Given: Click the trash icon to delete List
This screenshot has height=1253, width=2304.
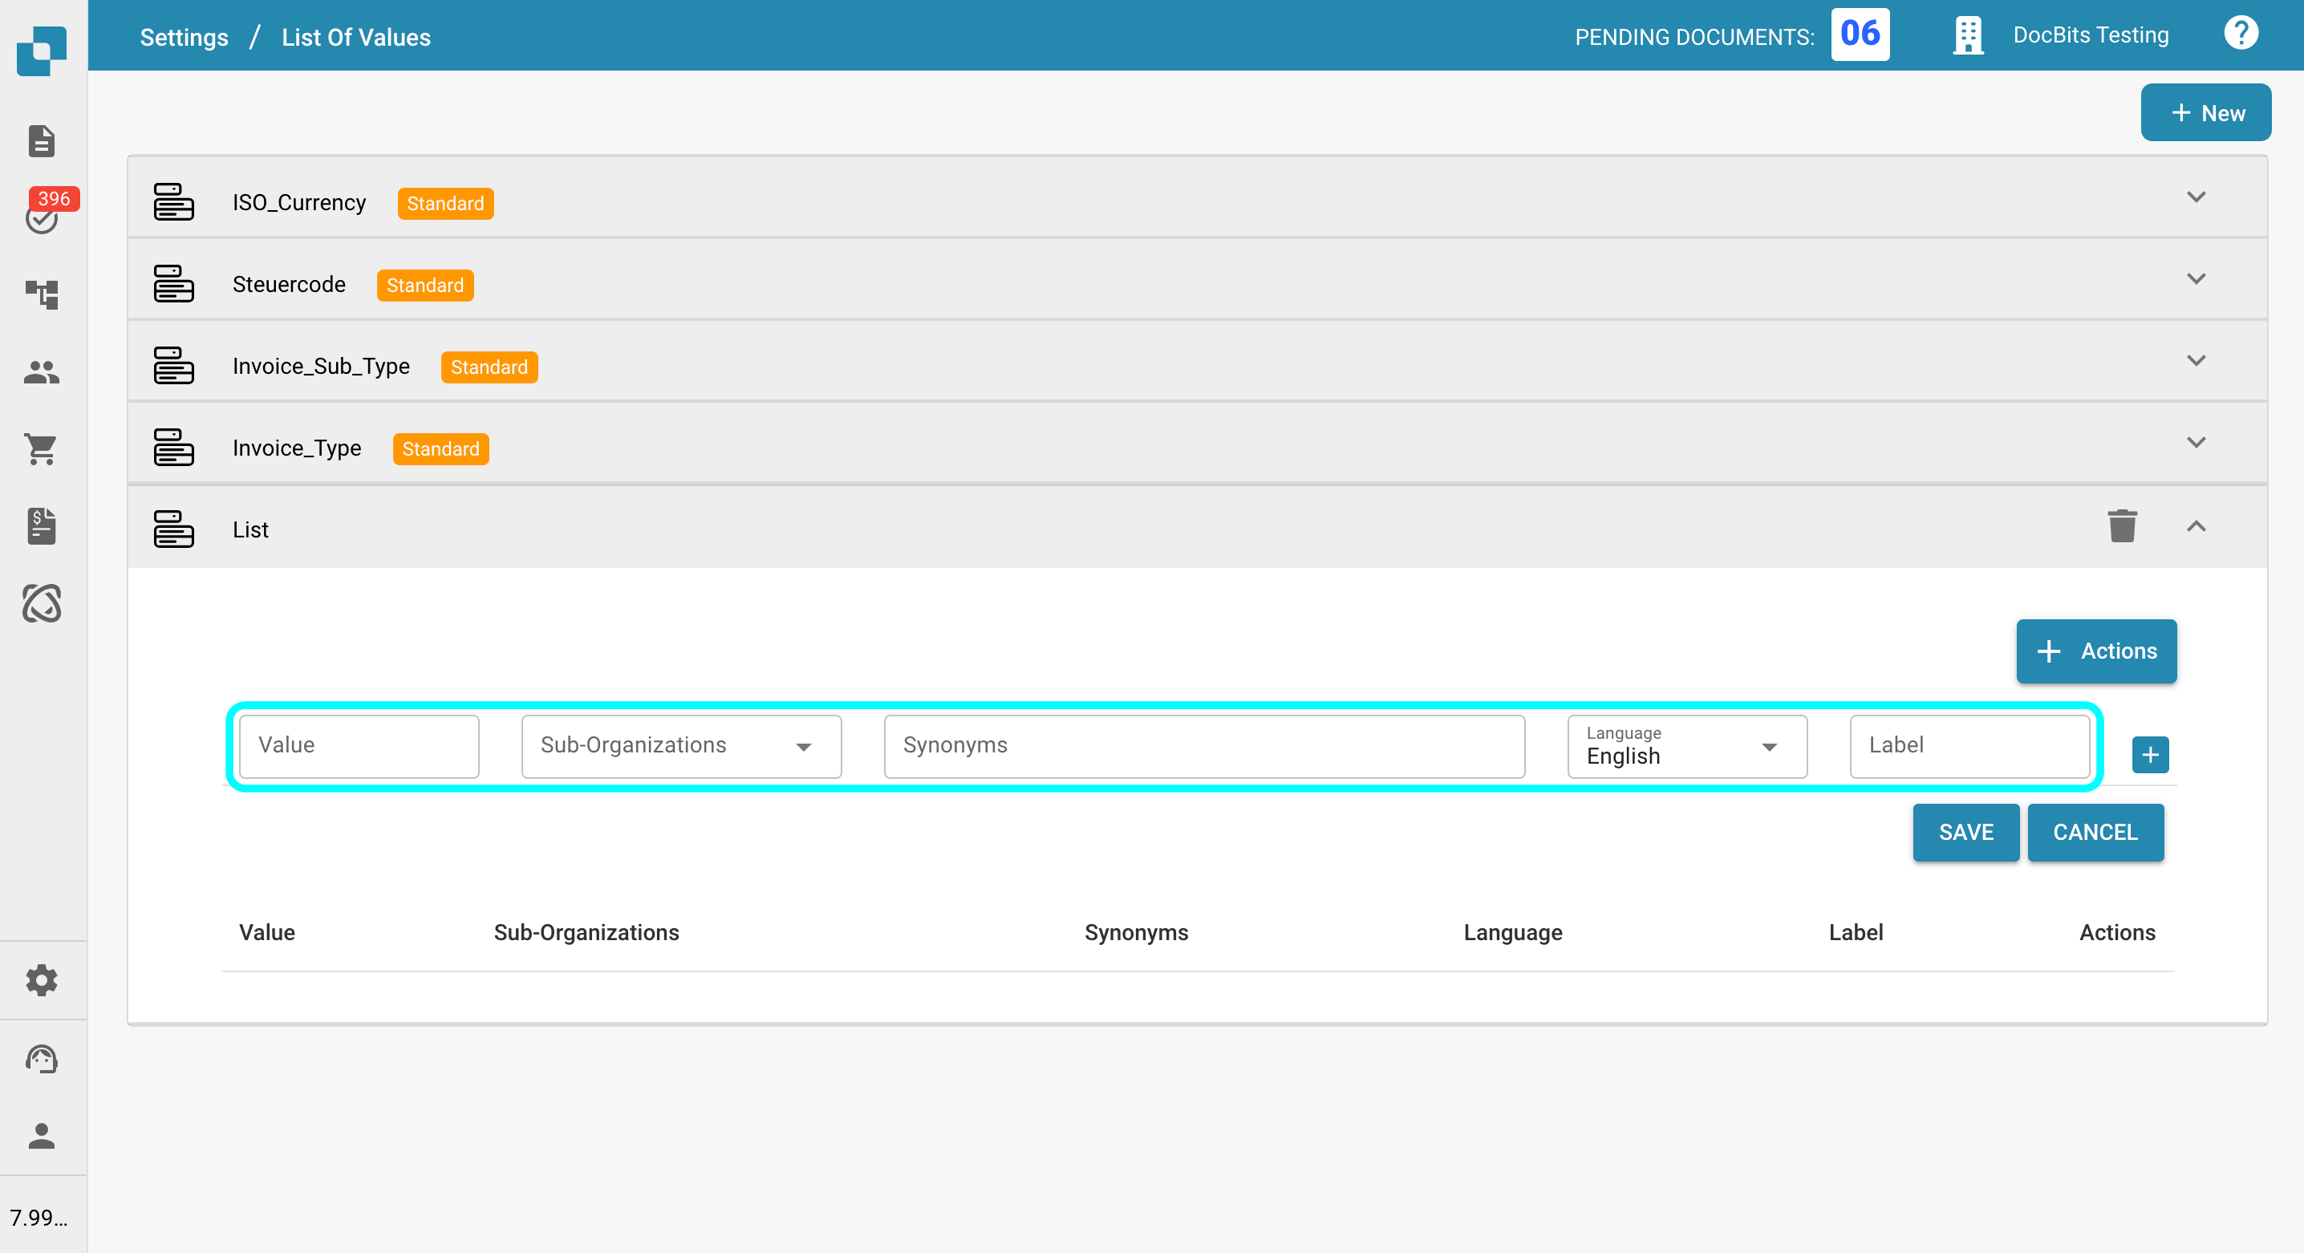Looking at the screenshot, I should pos(2122,526).
